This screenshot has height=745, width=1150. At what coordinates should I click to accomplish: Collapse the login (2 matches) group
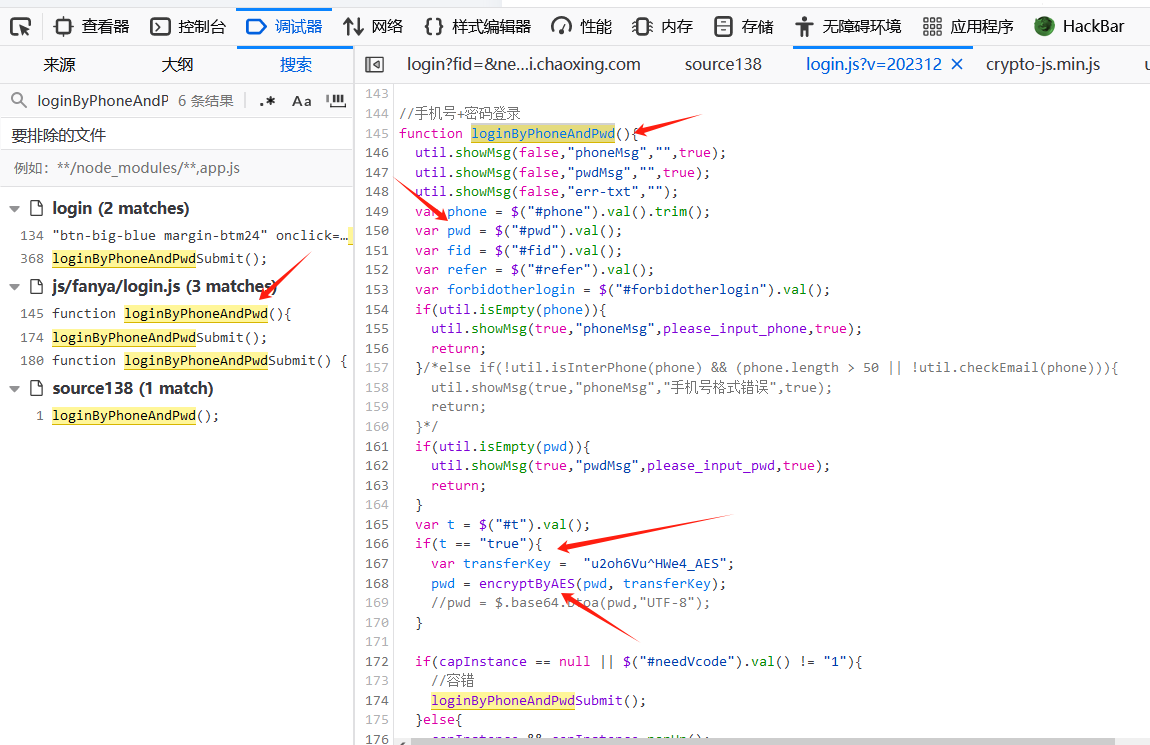(x=14, y=209)
